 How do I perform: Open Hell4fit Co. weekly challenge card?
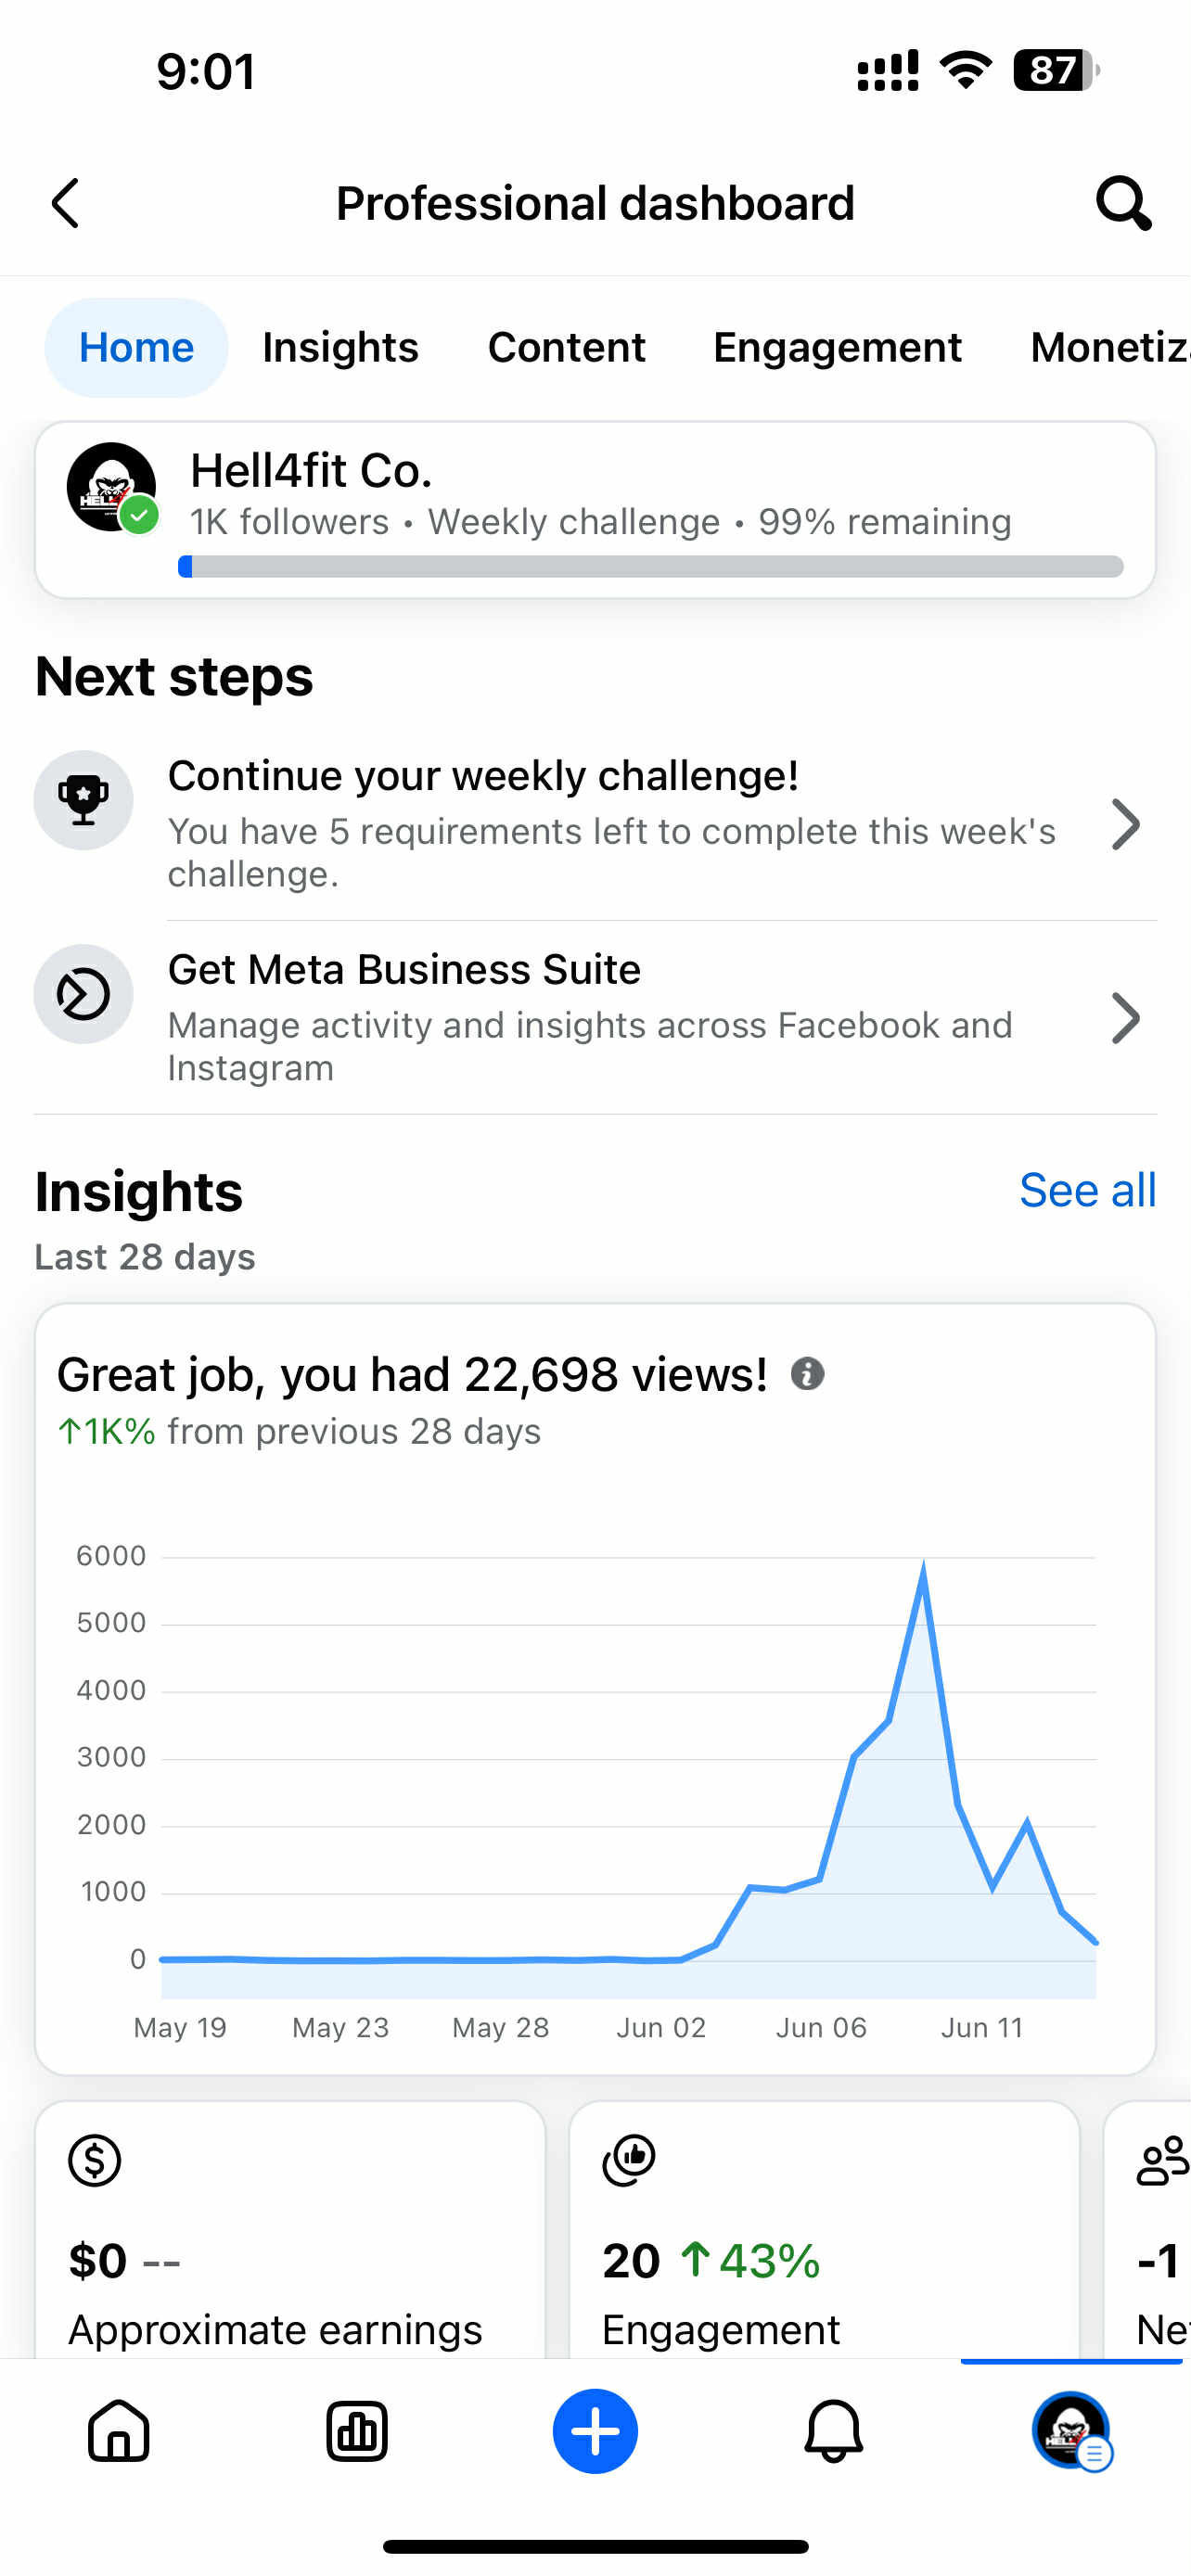[595, 510]
